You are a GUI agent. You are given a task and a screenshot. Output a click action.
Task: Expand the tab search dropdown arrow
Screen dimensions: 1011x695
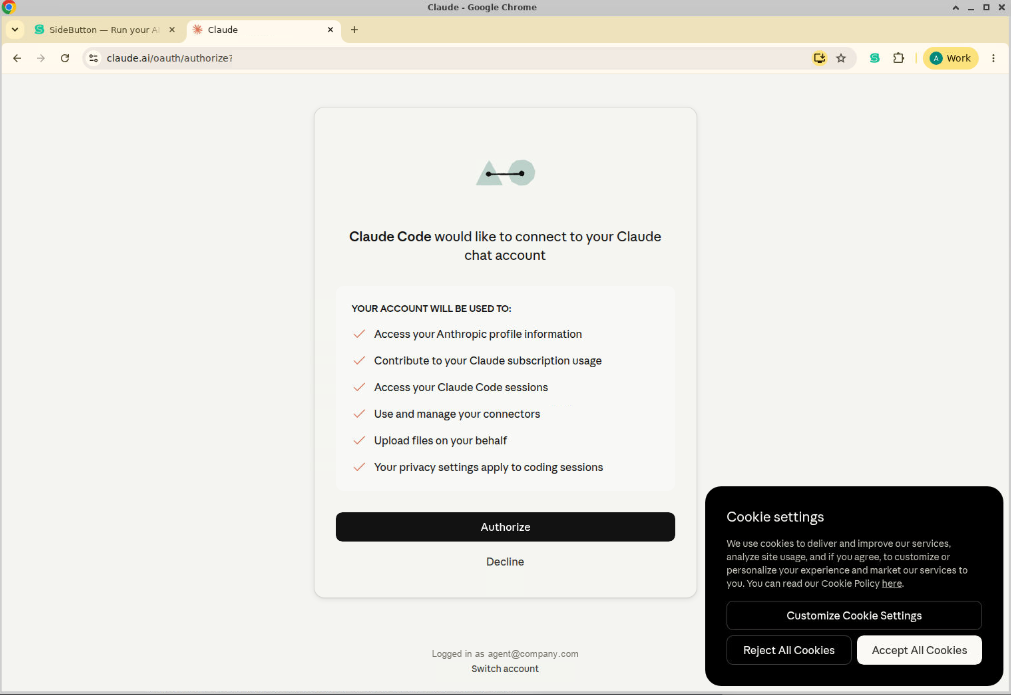15,30
